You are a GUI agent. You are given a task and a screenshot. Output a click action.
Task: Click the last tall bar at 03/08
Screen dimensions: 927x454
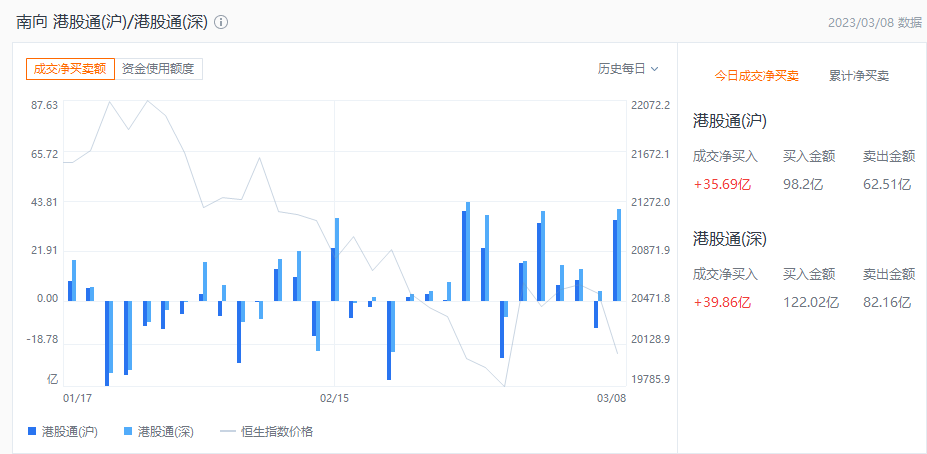coord(617,255)
